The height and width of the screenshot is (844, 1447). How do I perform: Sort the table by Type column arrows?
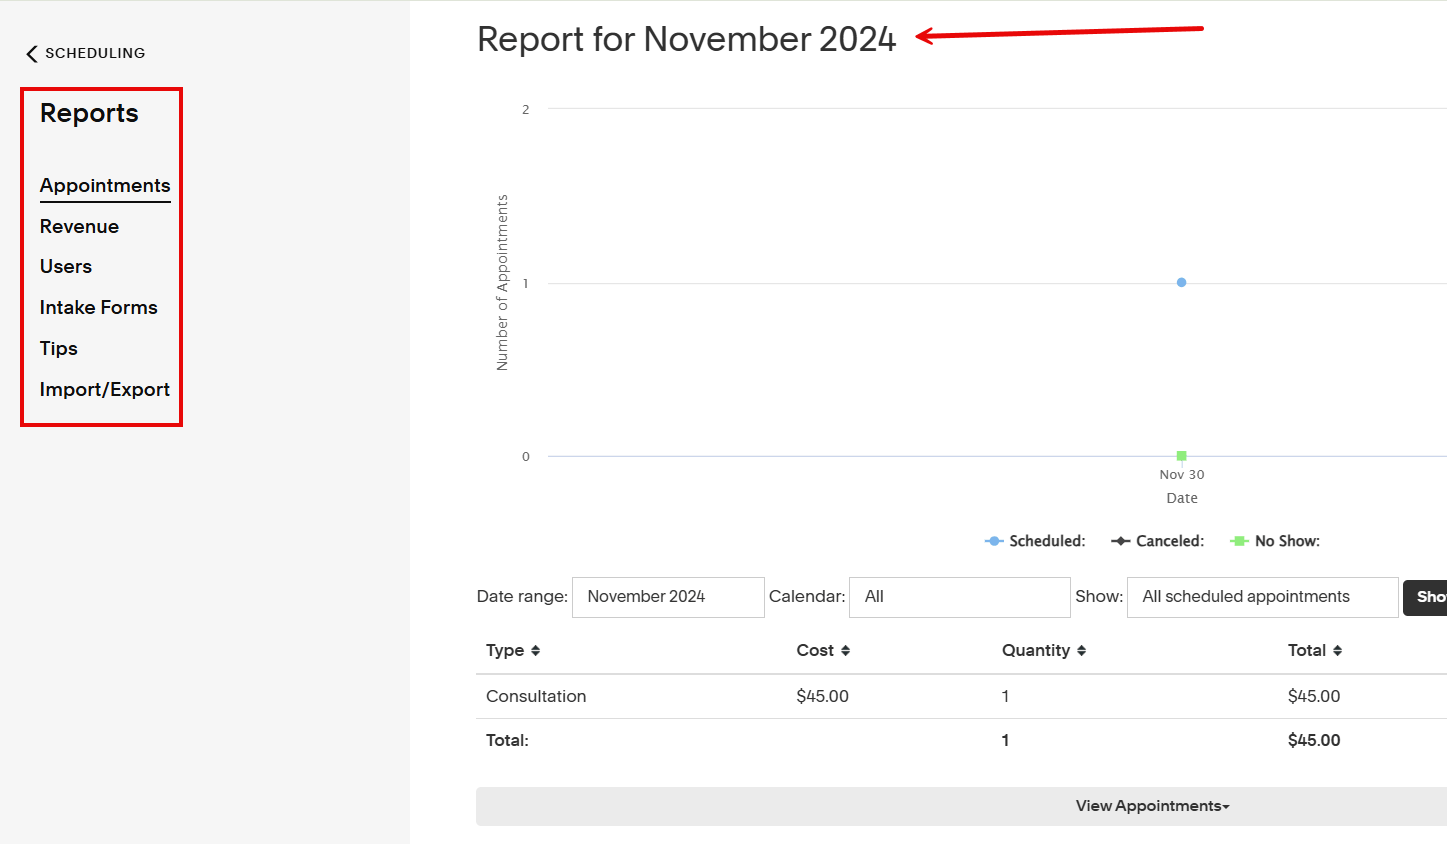(x=535, y=650)
